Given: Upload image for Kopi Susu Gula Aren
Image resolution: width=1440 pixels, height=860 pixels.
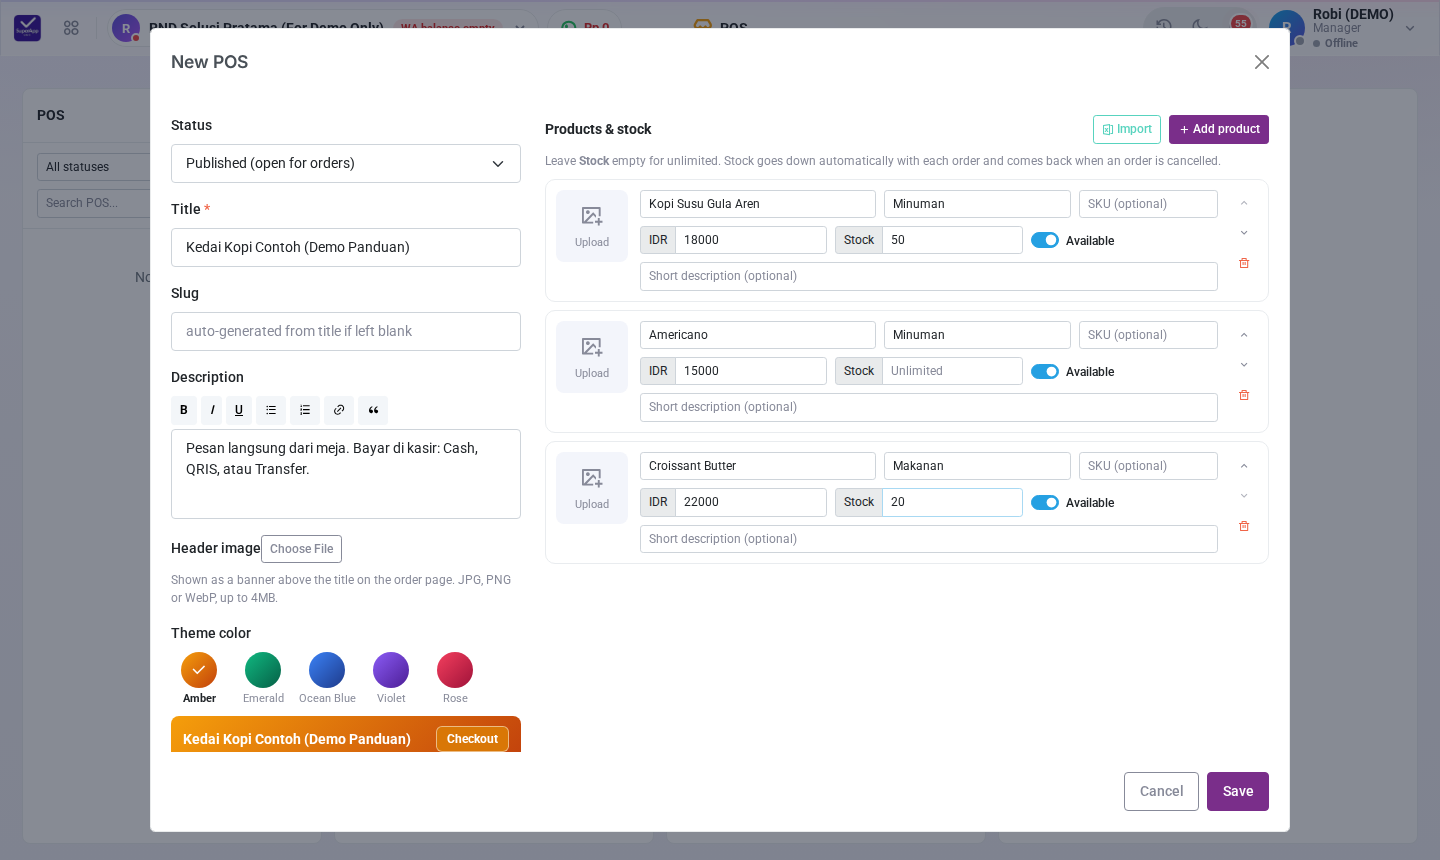Looking at the screenshot, I should click(592, 226).
